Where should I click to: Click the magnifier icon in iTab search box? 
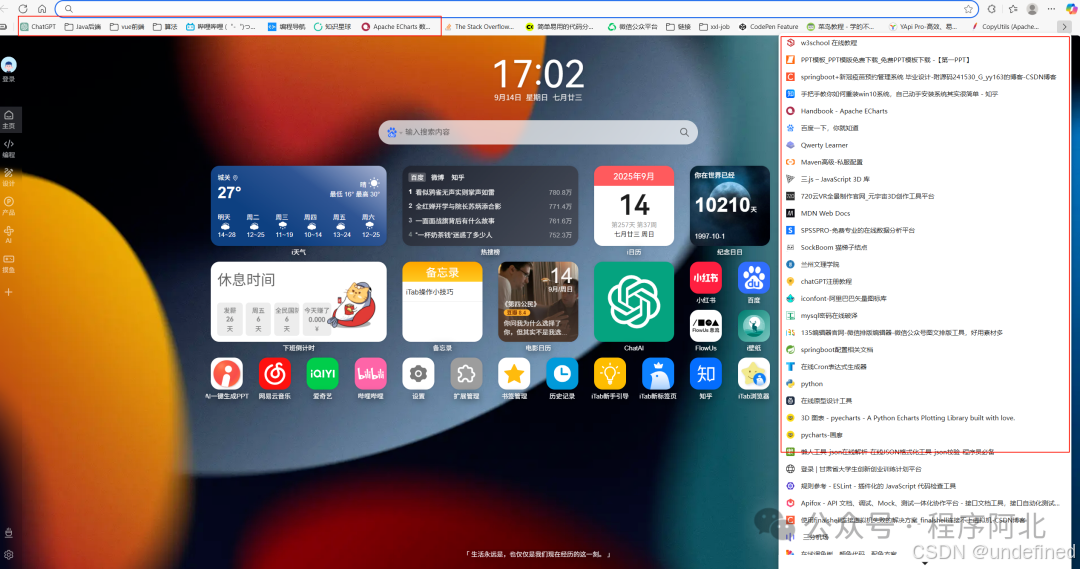(684, 132)
